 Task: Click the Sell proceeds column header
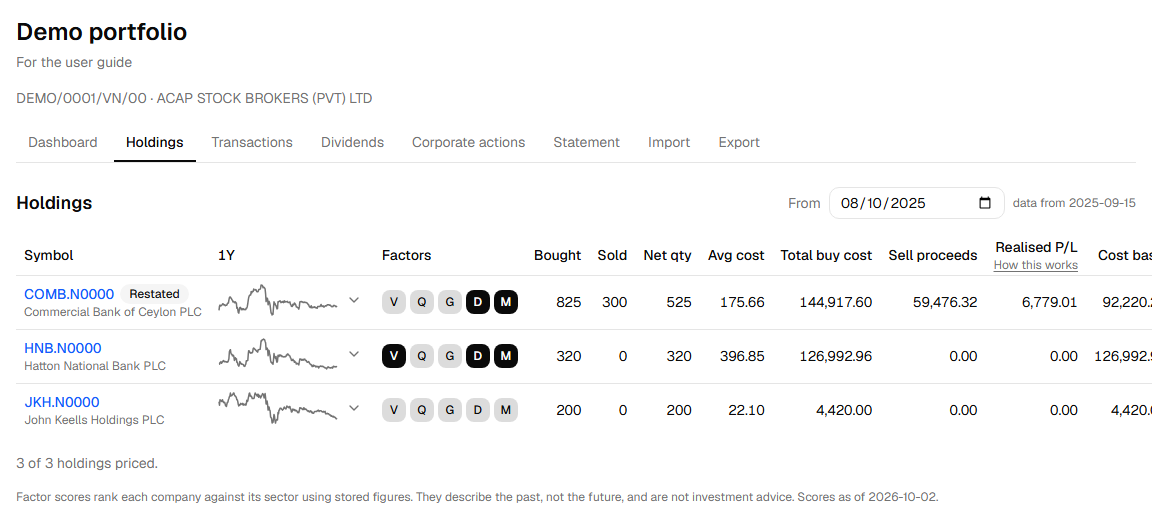pyautogui.click(x=932, y=256)
